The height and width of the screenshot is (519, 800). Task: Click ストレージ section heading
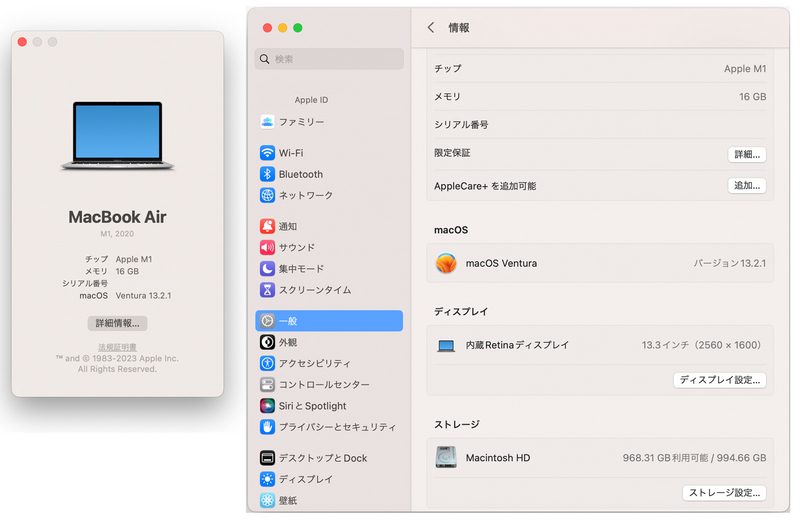point(457,424)
